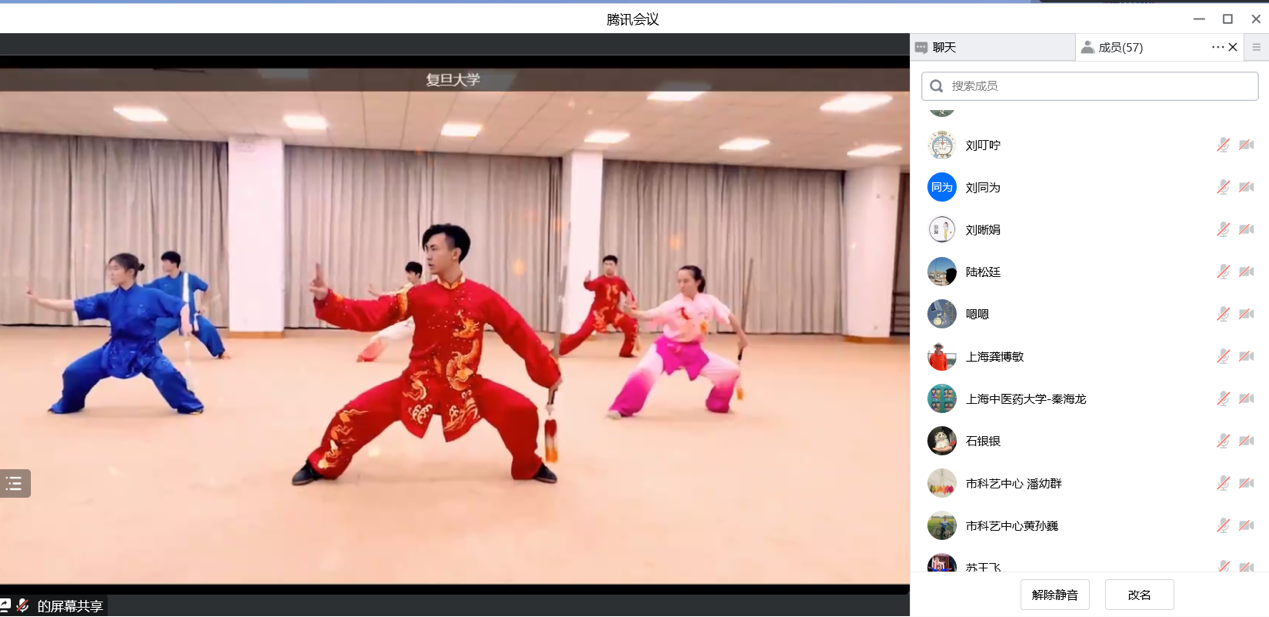Toggle the microphone status for 刘叮咛
Viewport: 1269px width, 617px height.
coord(1223,145)
